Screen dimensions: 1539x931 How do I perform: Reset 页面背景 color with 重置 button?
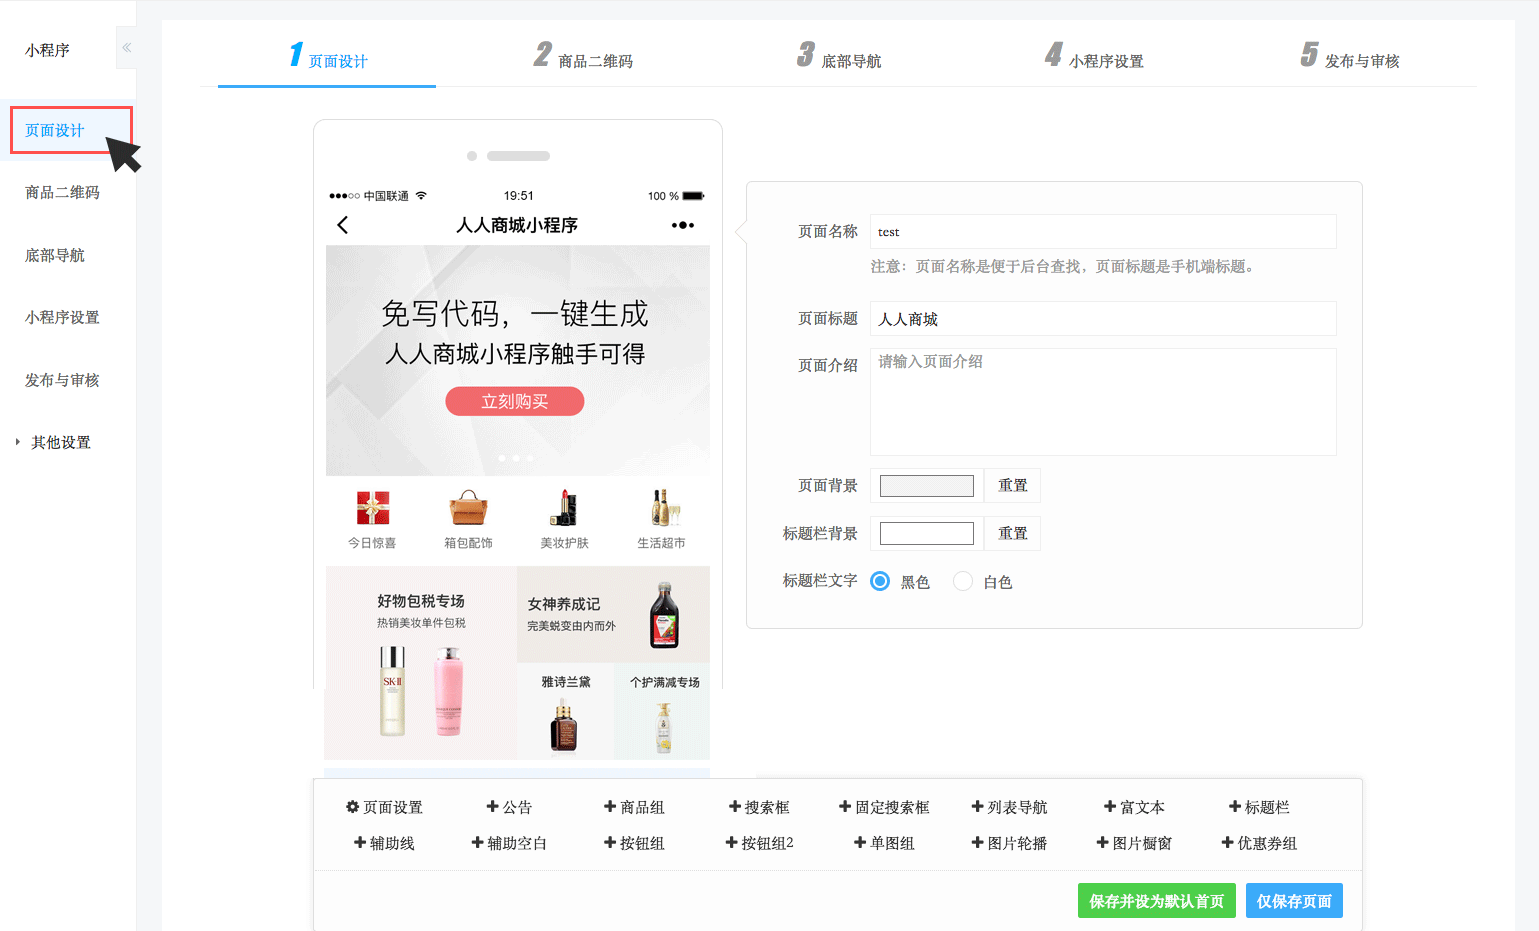1012,485
